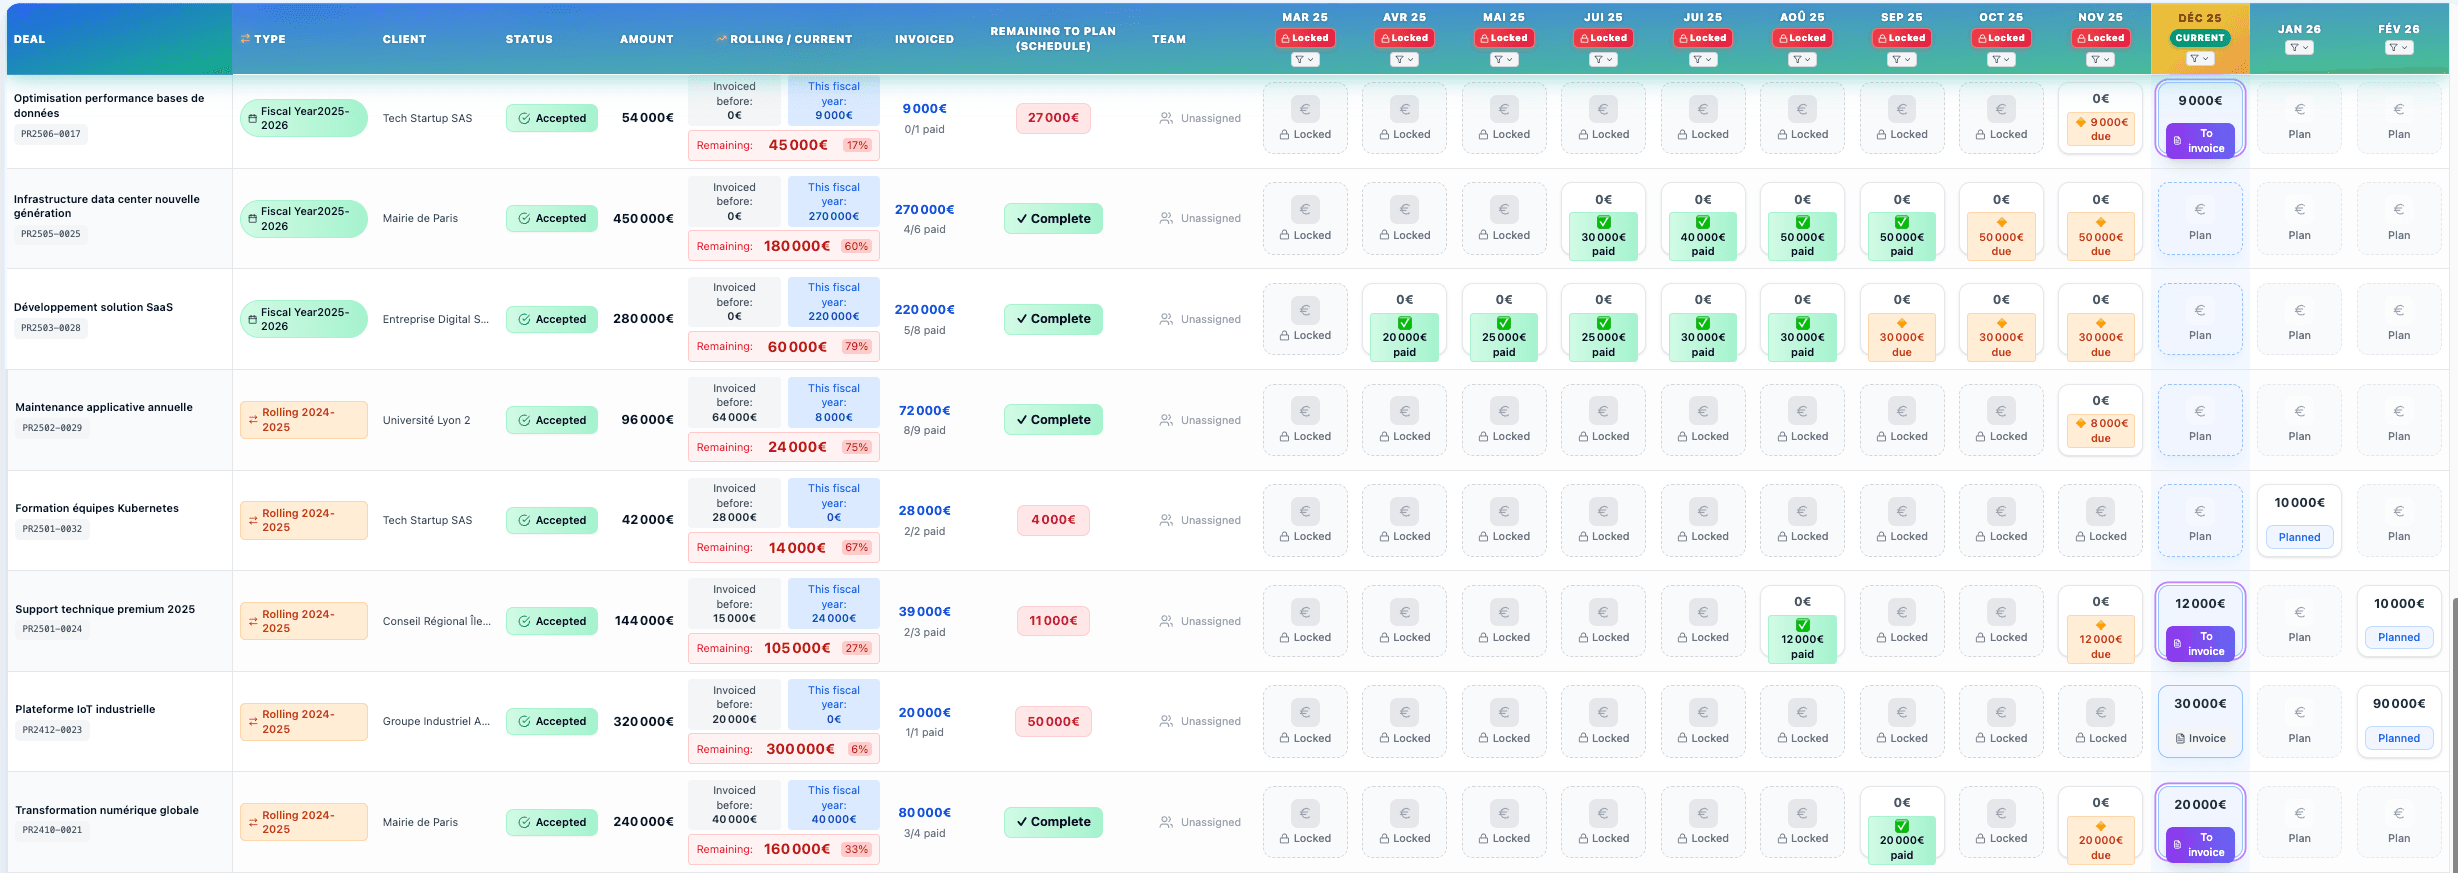Click To invoice button for Transformation numérique globale
This screenshot has width=2458, height=873.
[2200, 845]
